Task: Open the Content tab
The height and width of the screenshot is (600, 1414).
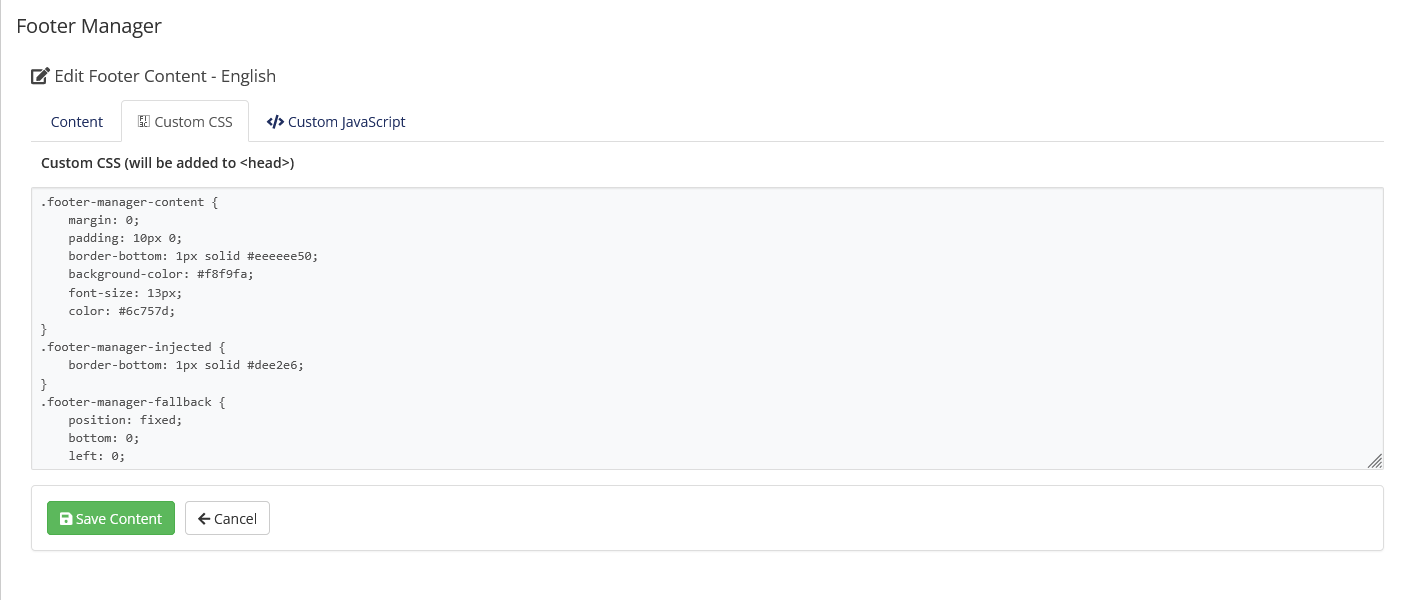Action: (x=77, y=122)
